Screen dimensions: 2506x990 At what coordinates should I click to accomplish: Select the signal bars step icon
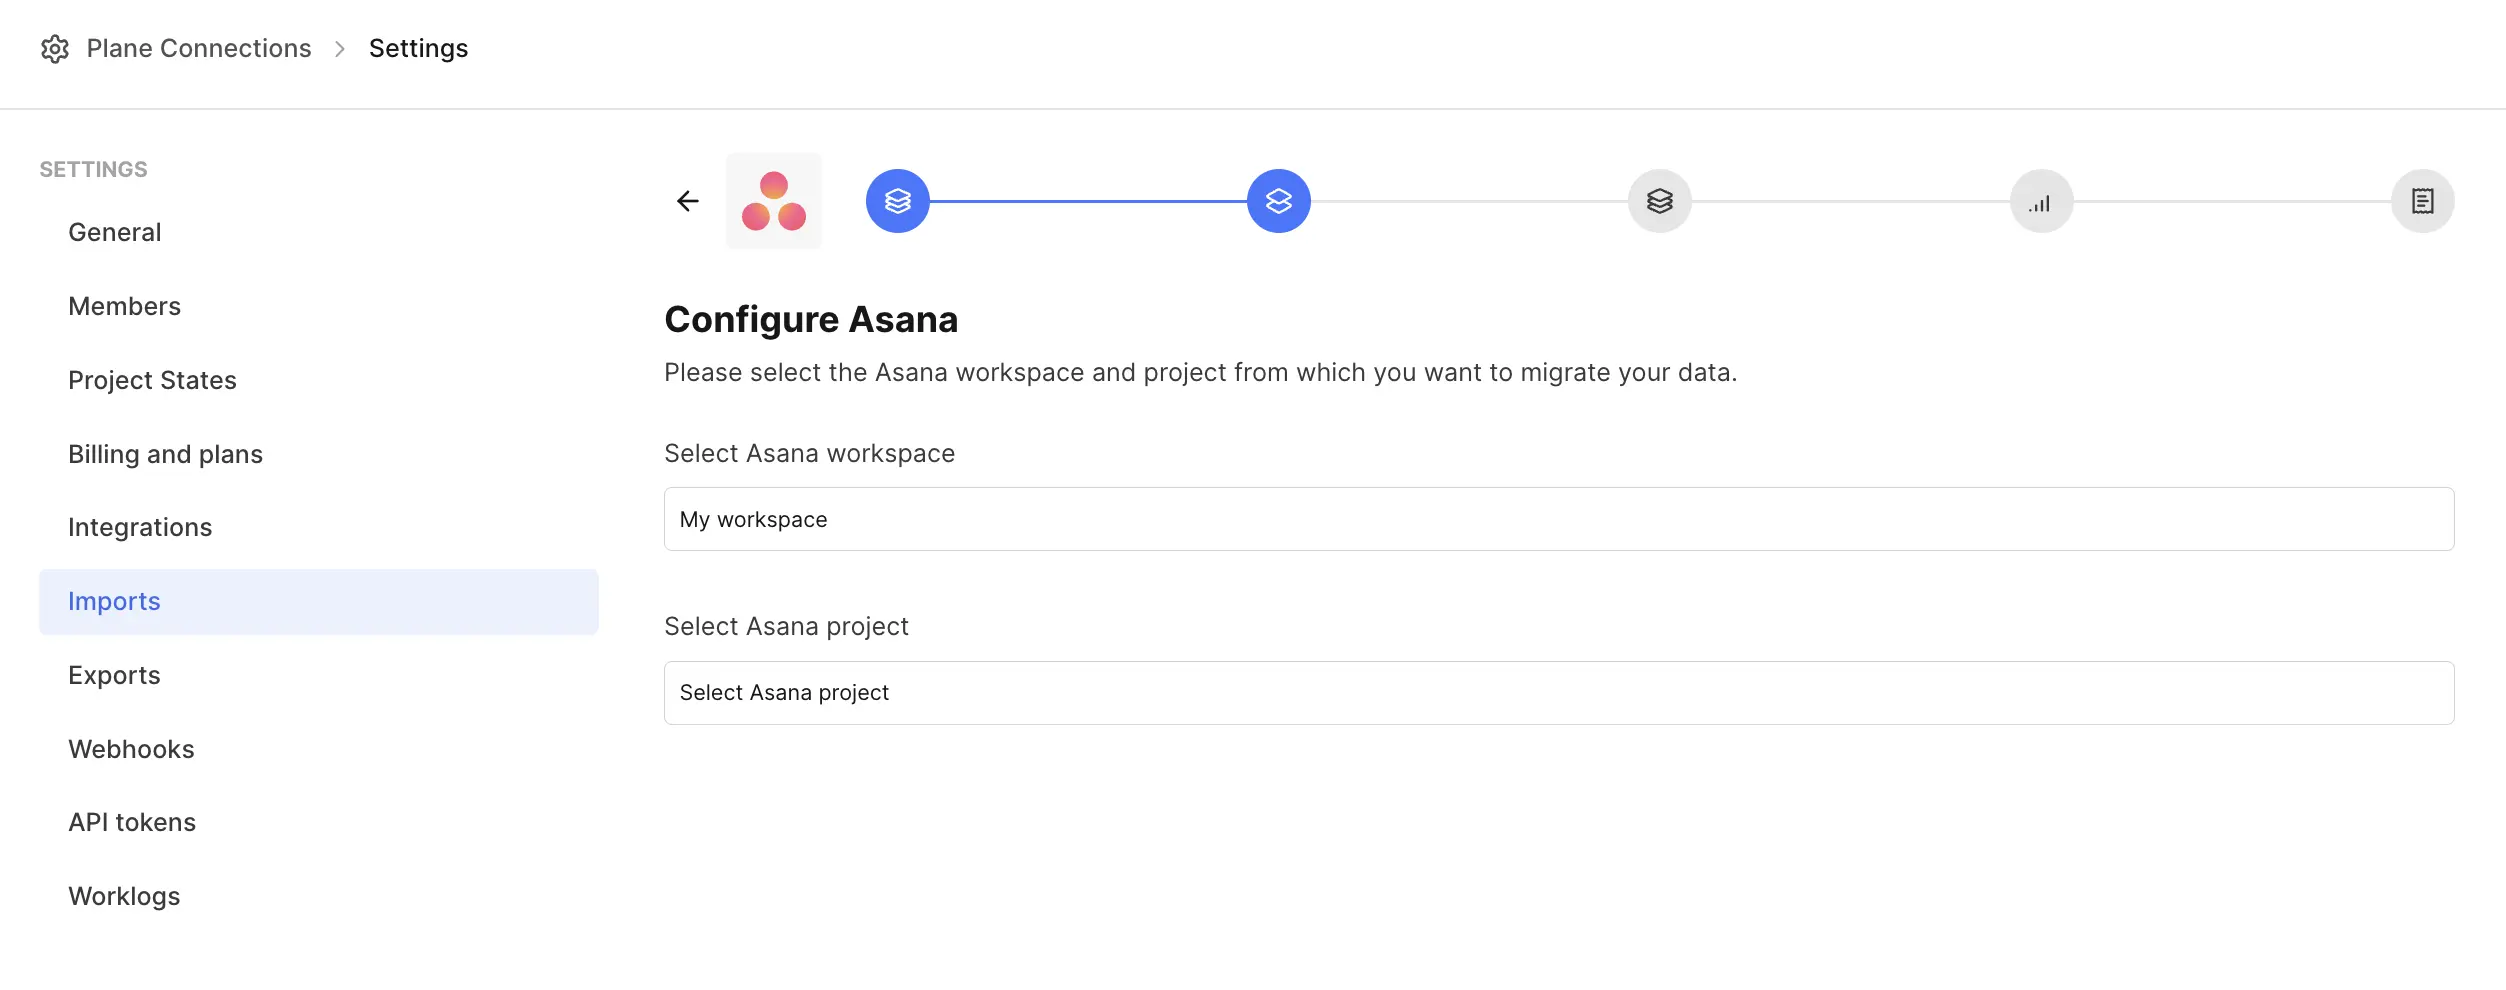2041,201
